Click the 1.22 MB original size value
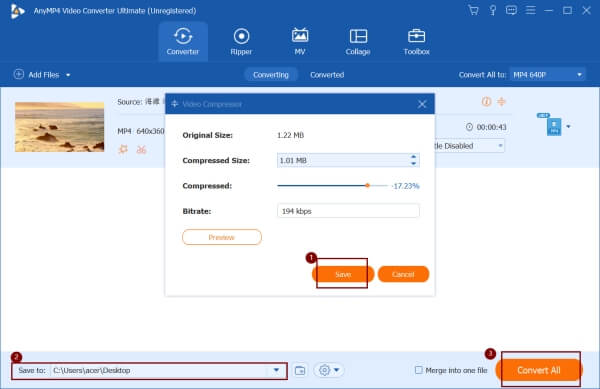The image size is (600, 389). pyautogui.click(x=290, y=135)
